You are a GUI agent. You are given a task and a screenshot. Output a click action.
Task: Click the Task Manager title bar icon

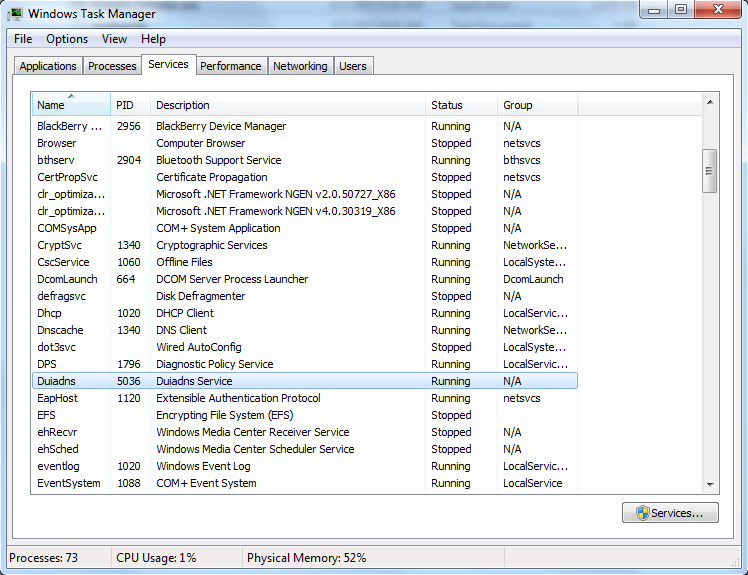[x=15, y=14]
